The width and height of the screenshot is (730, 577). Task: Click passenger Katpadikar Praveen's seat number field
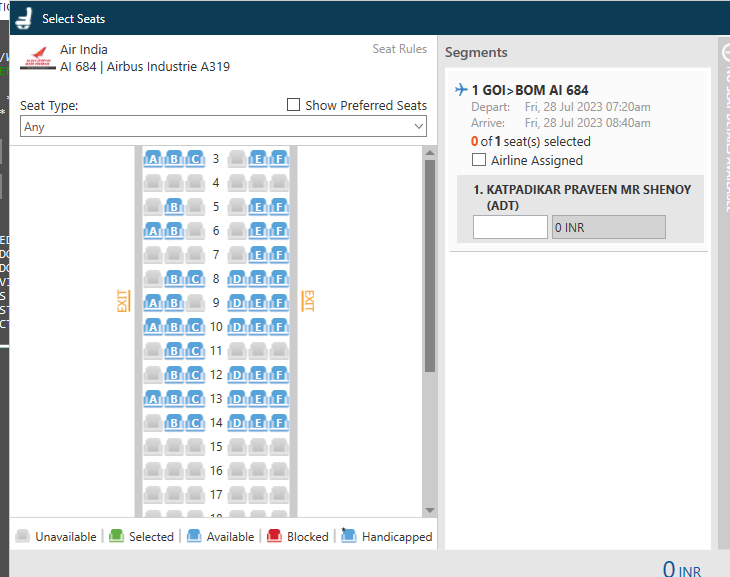pos(510,228)
